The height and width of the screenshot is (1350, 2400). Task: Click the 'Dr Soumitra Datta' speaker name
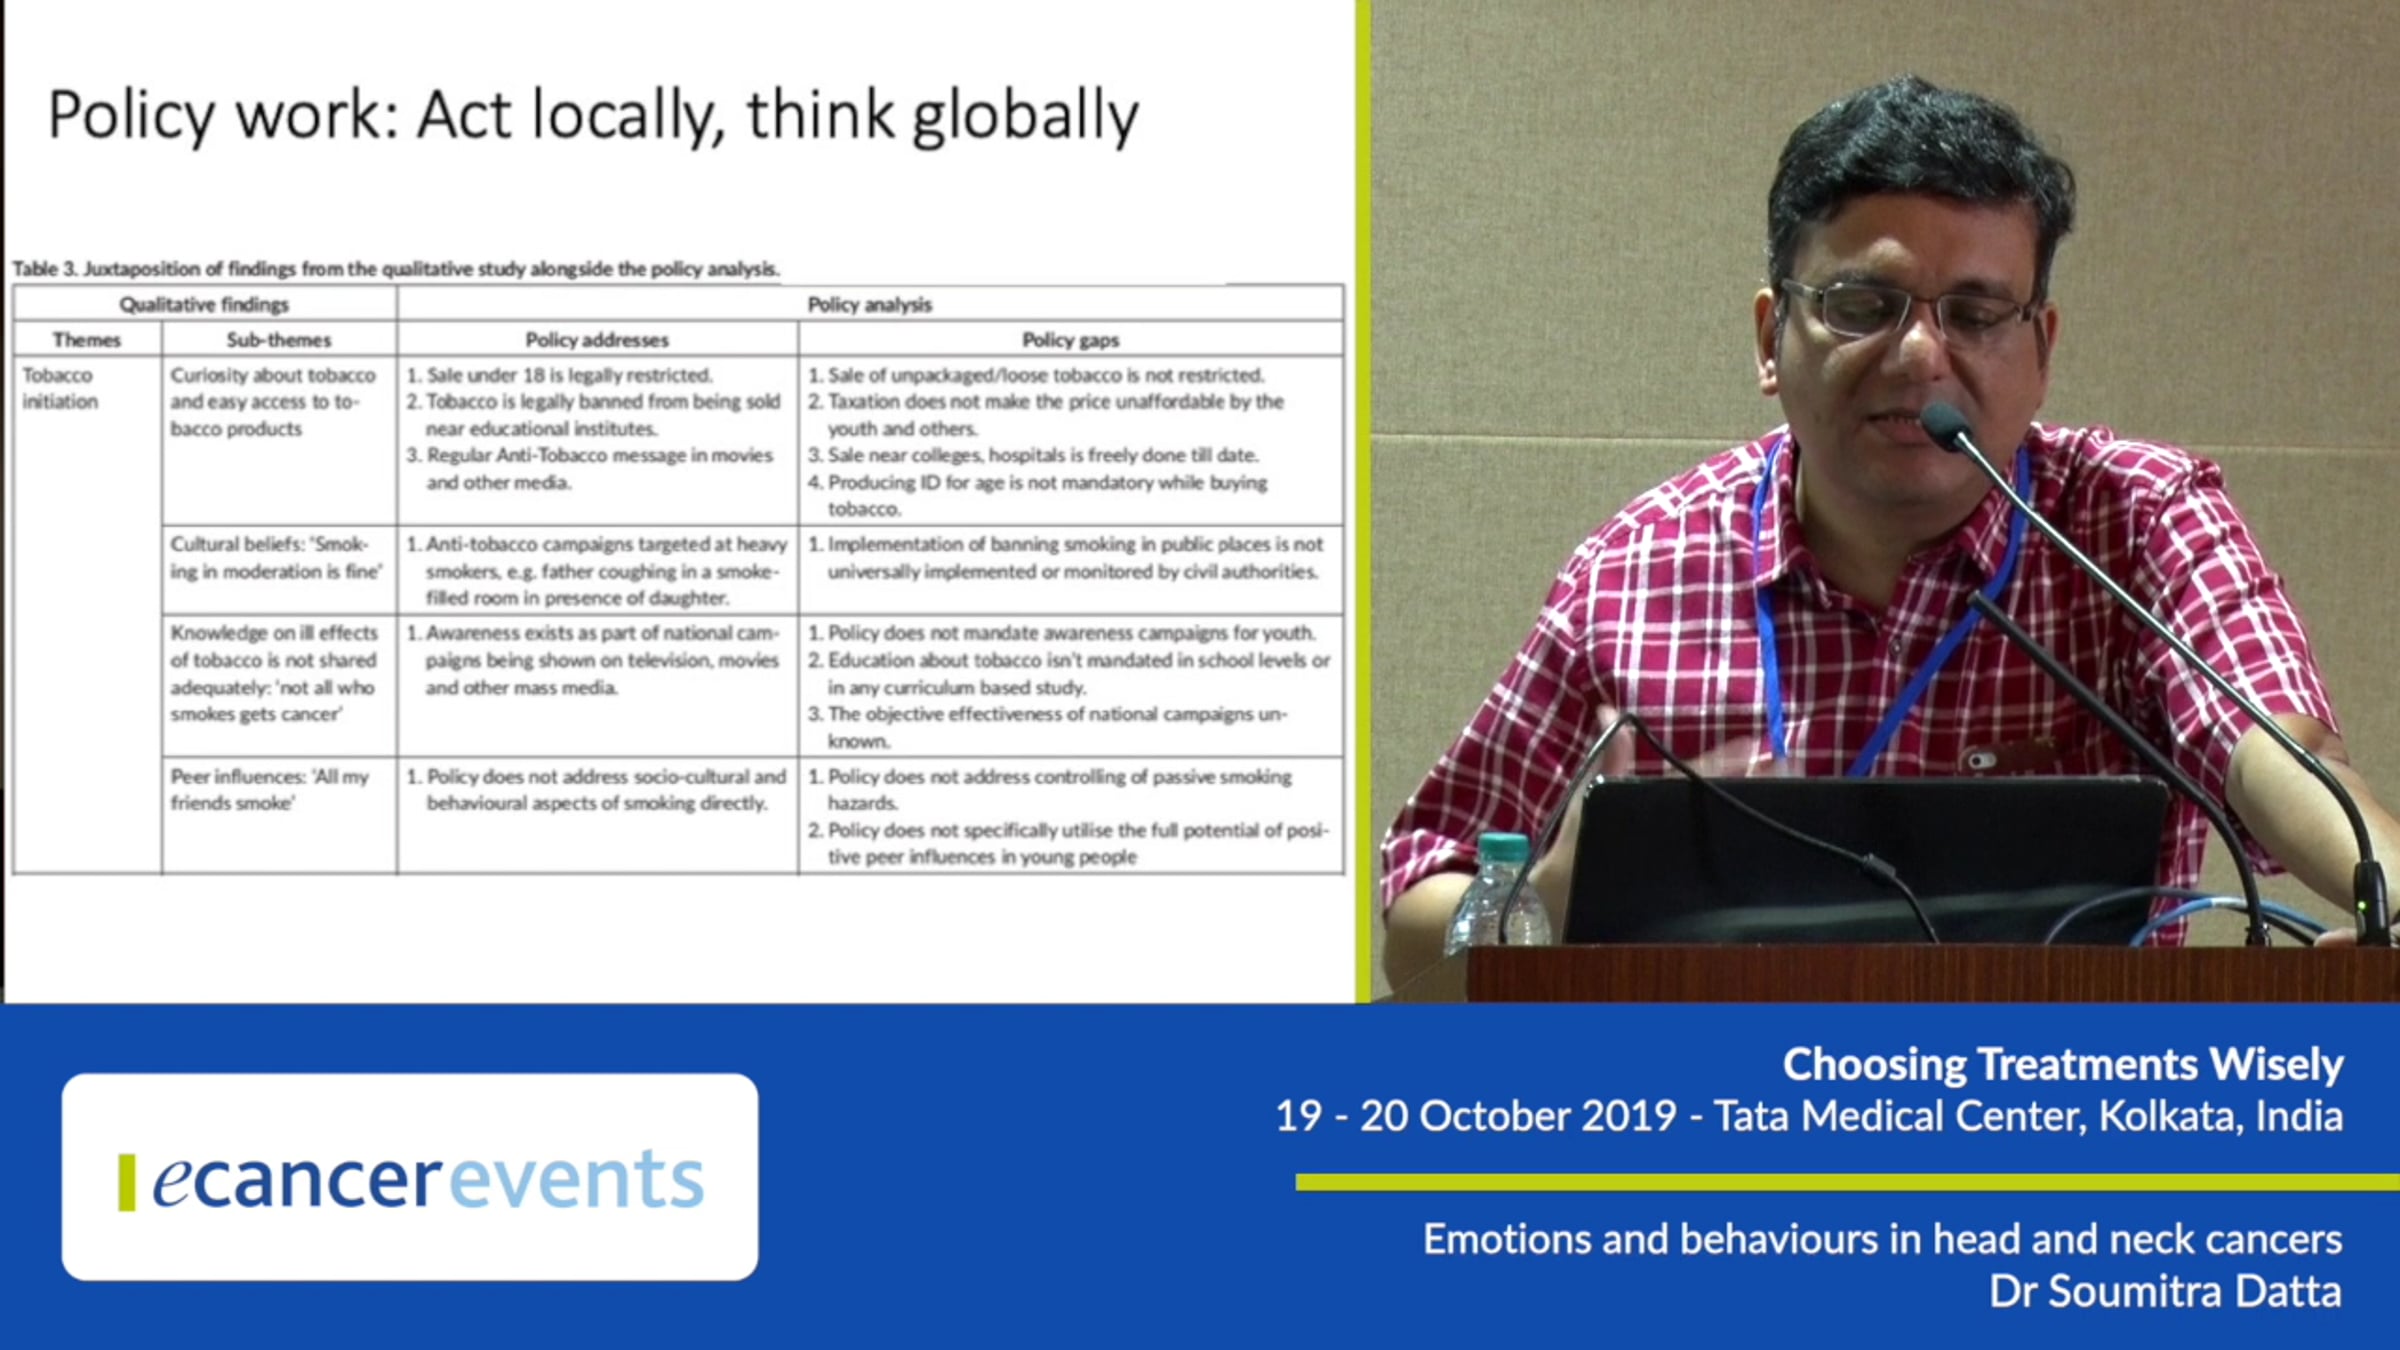point(2165,1291)
